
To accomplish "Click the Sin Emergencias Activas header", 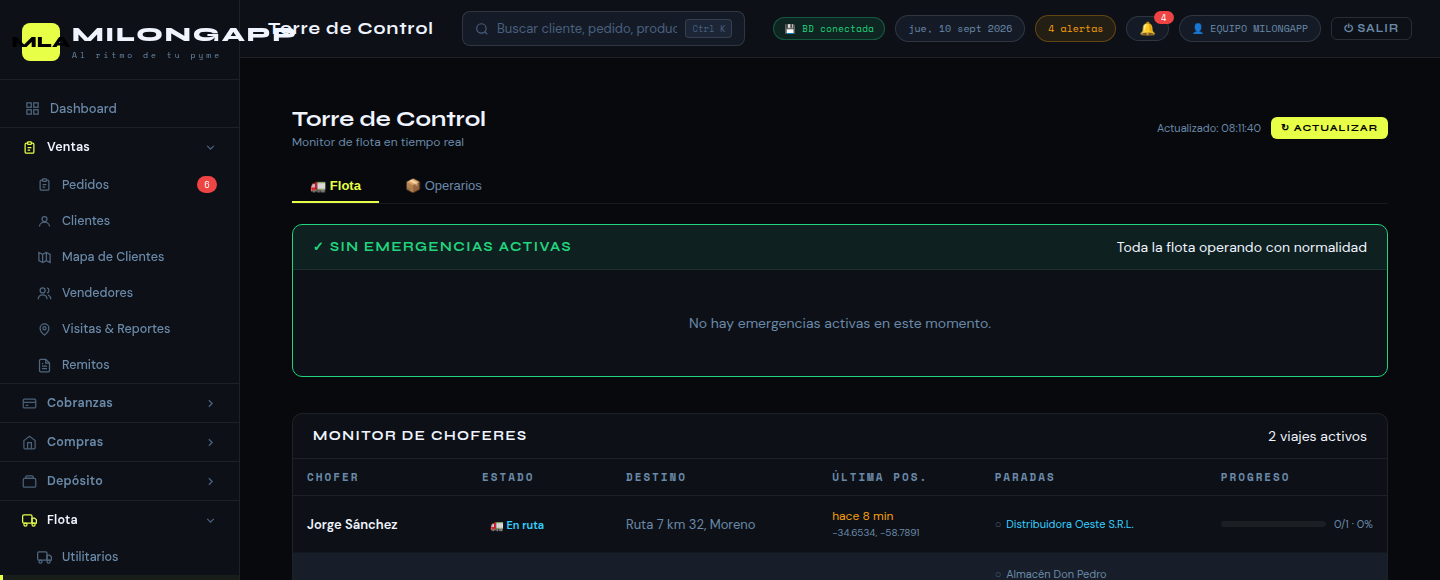I will tap(442, 247).
